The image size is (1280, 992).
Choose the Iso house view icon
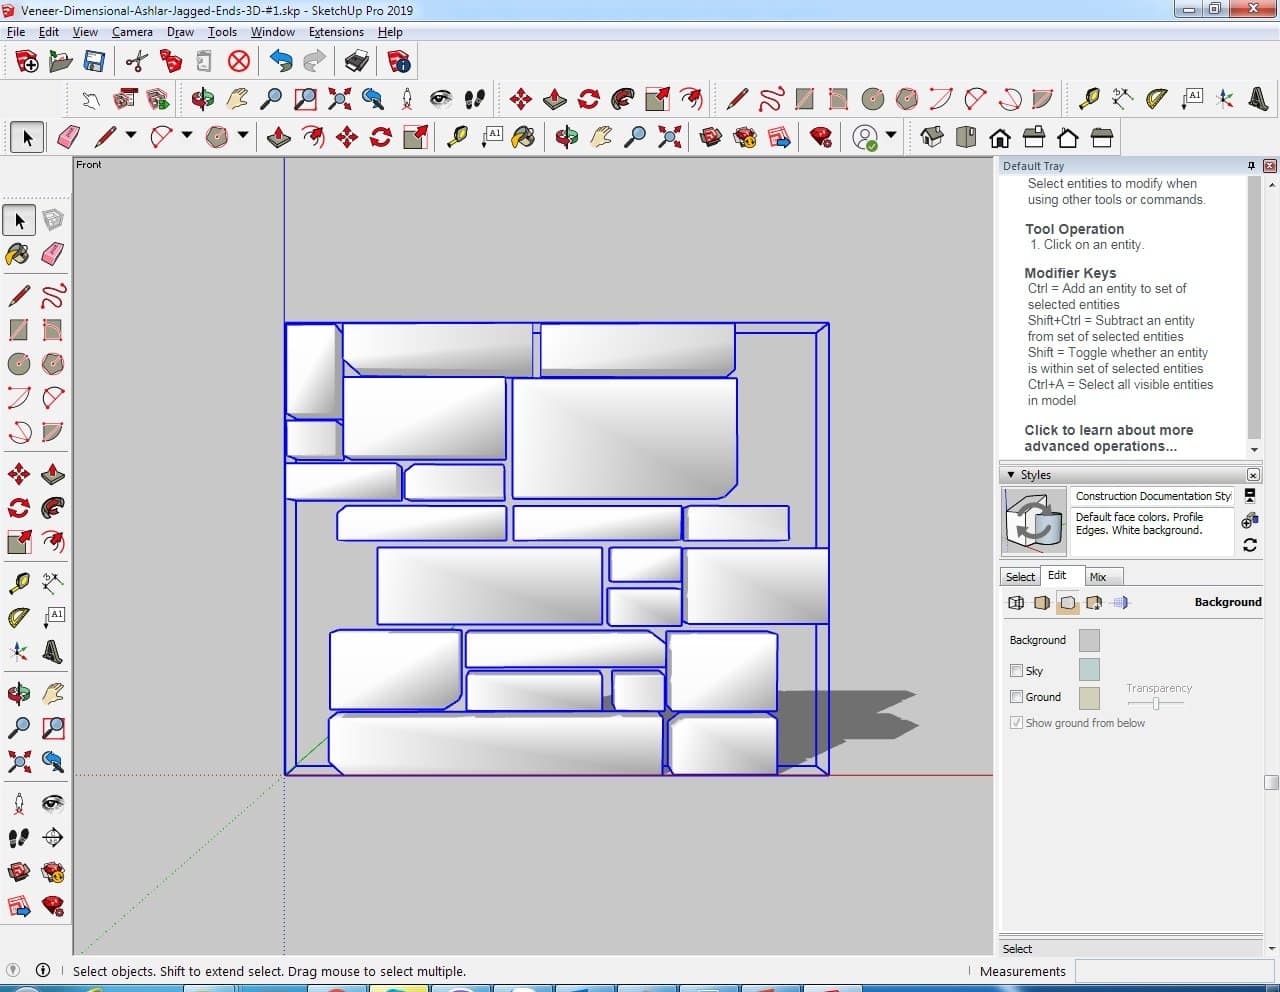click(932, 137)
